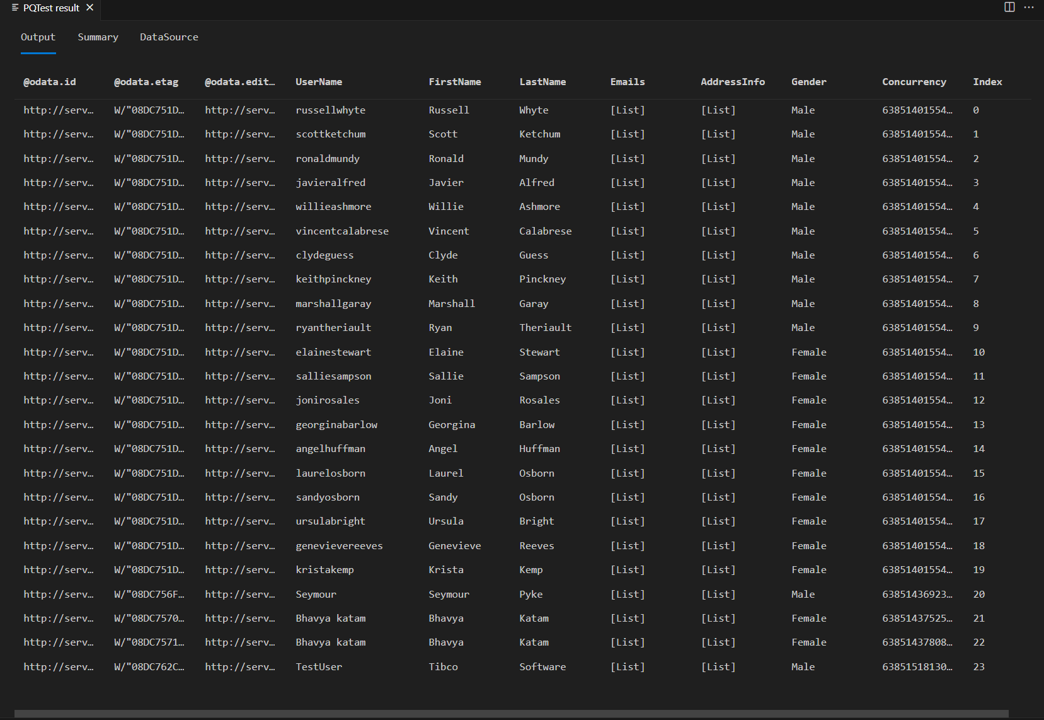The image size is (1044, 720).
Task: Select the Seymour row's last name Pyke
Action: [x=531, y=594]
